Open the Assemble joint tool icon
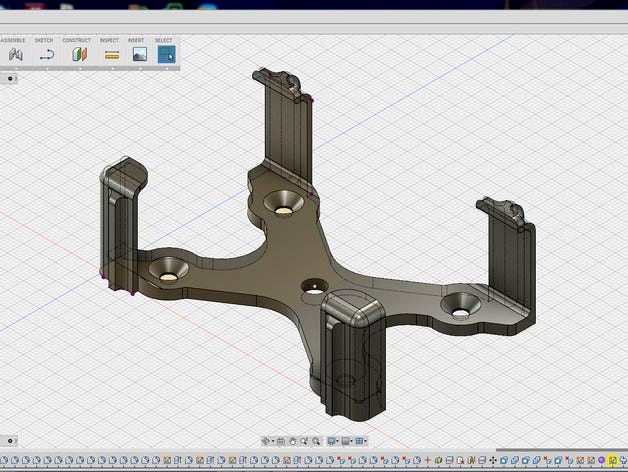The width and height of the screenshot is (628, 472). (16, 54)
